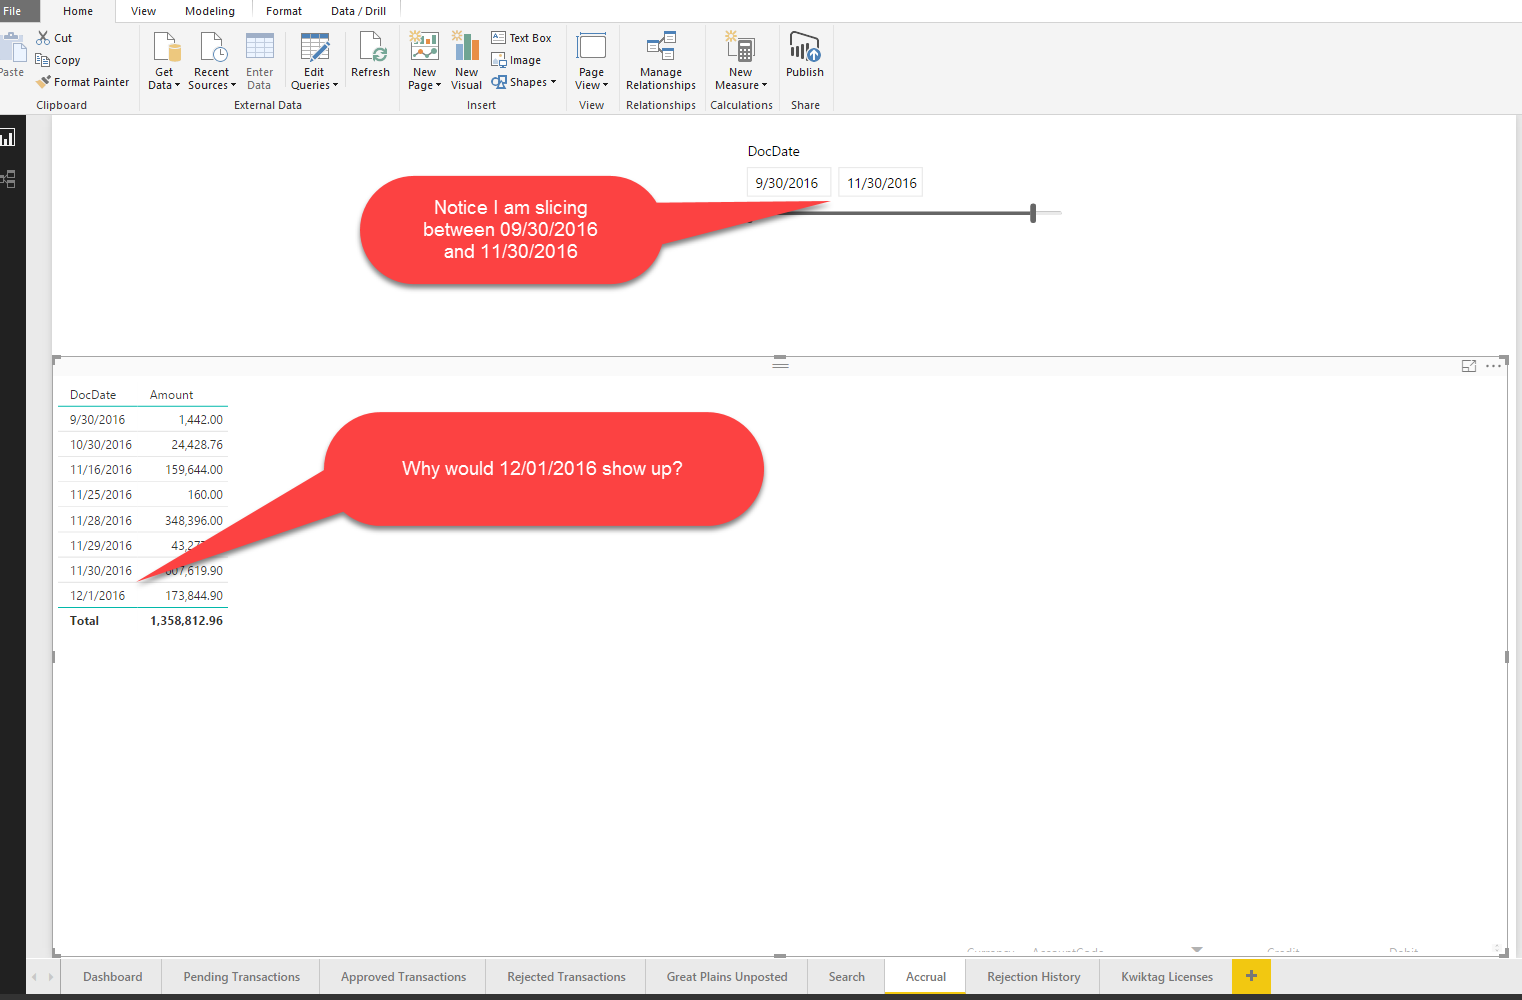The height and width of the screenshot is (1000, 1522).
Task: Switch to Relationships view in sidebar
Action: [8, 179]
